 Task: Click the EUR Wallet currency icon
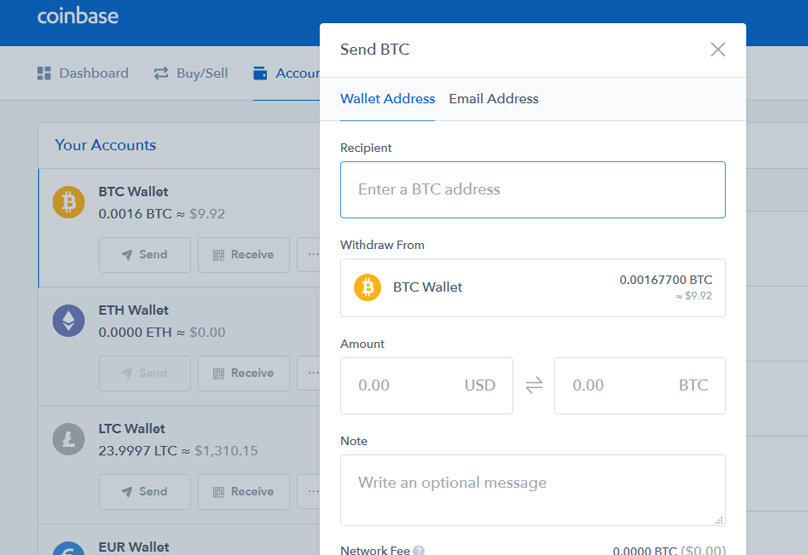(x=69, y=548)
